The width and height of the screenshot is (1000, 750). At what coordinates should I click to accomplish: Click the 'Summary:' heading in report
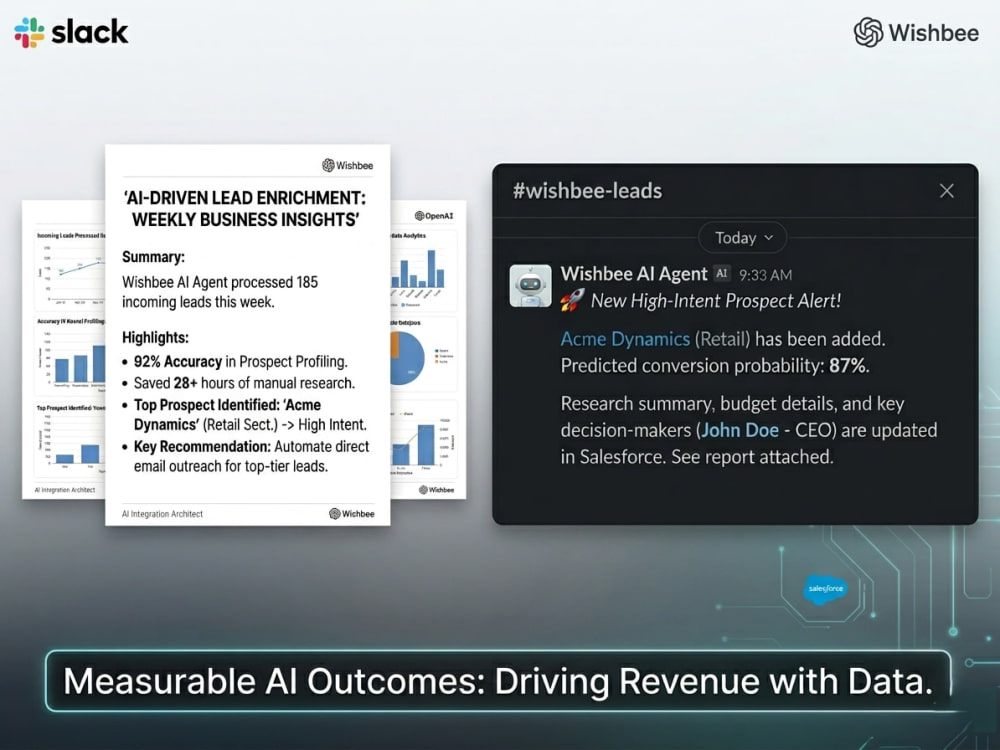(153, 257)
